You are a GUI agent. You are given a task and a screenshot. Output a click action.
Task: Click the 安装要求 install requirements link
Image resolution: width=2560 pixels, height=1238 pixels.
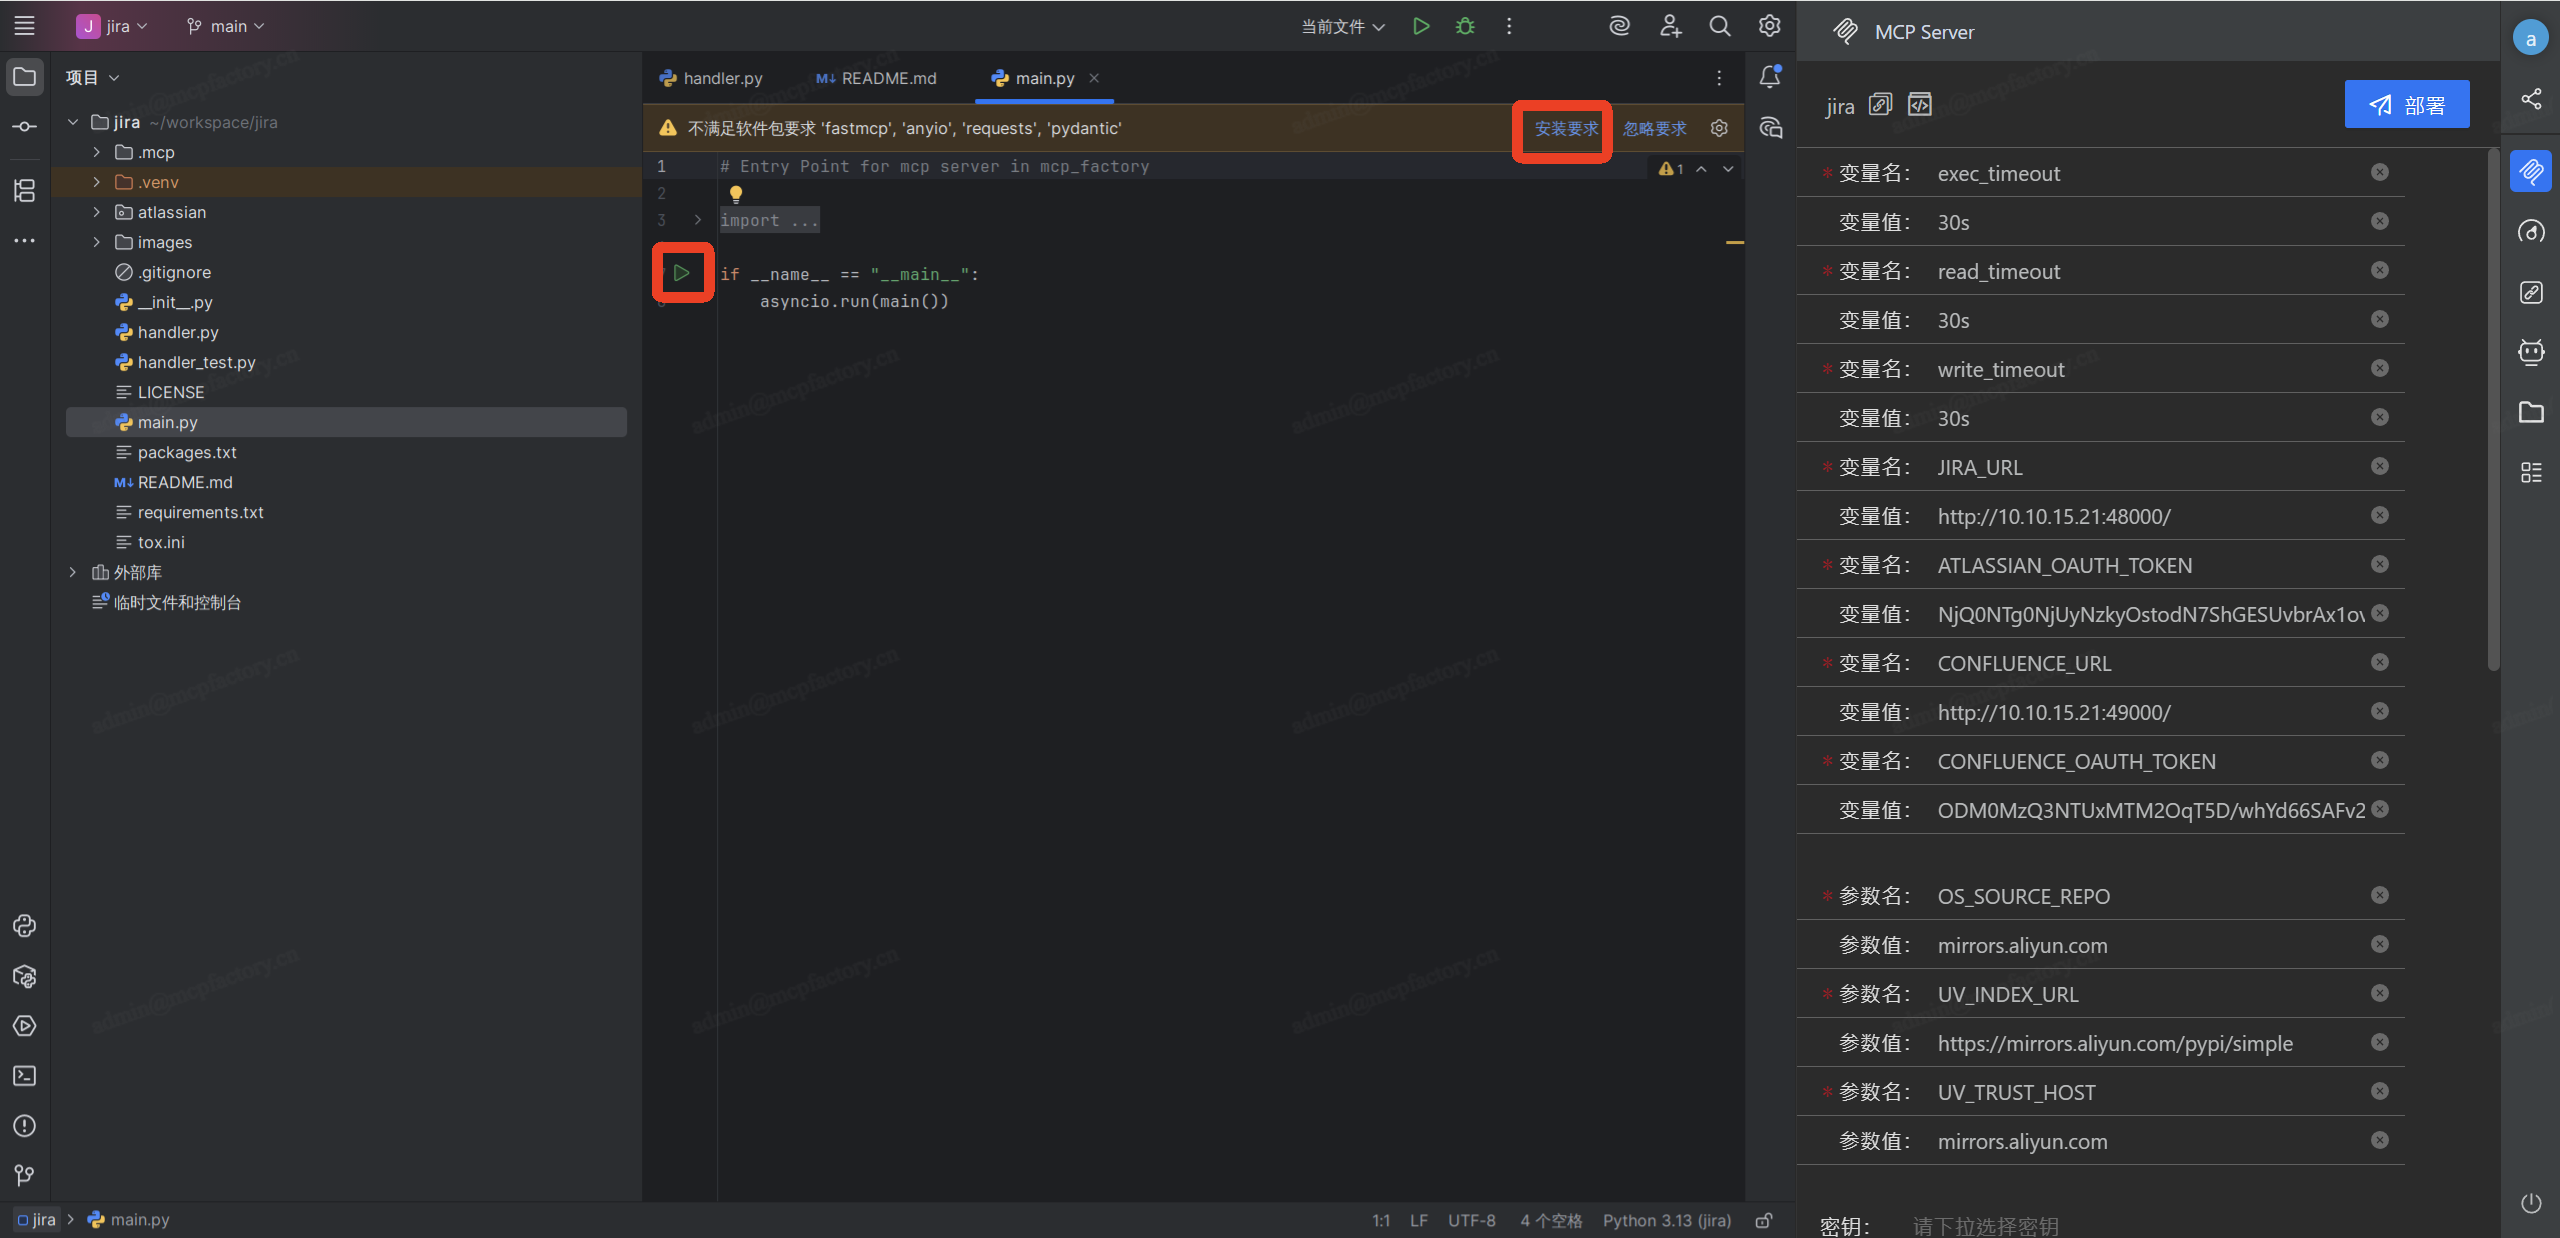coord(1566,129)
